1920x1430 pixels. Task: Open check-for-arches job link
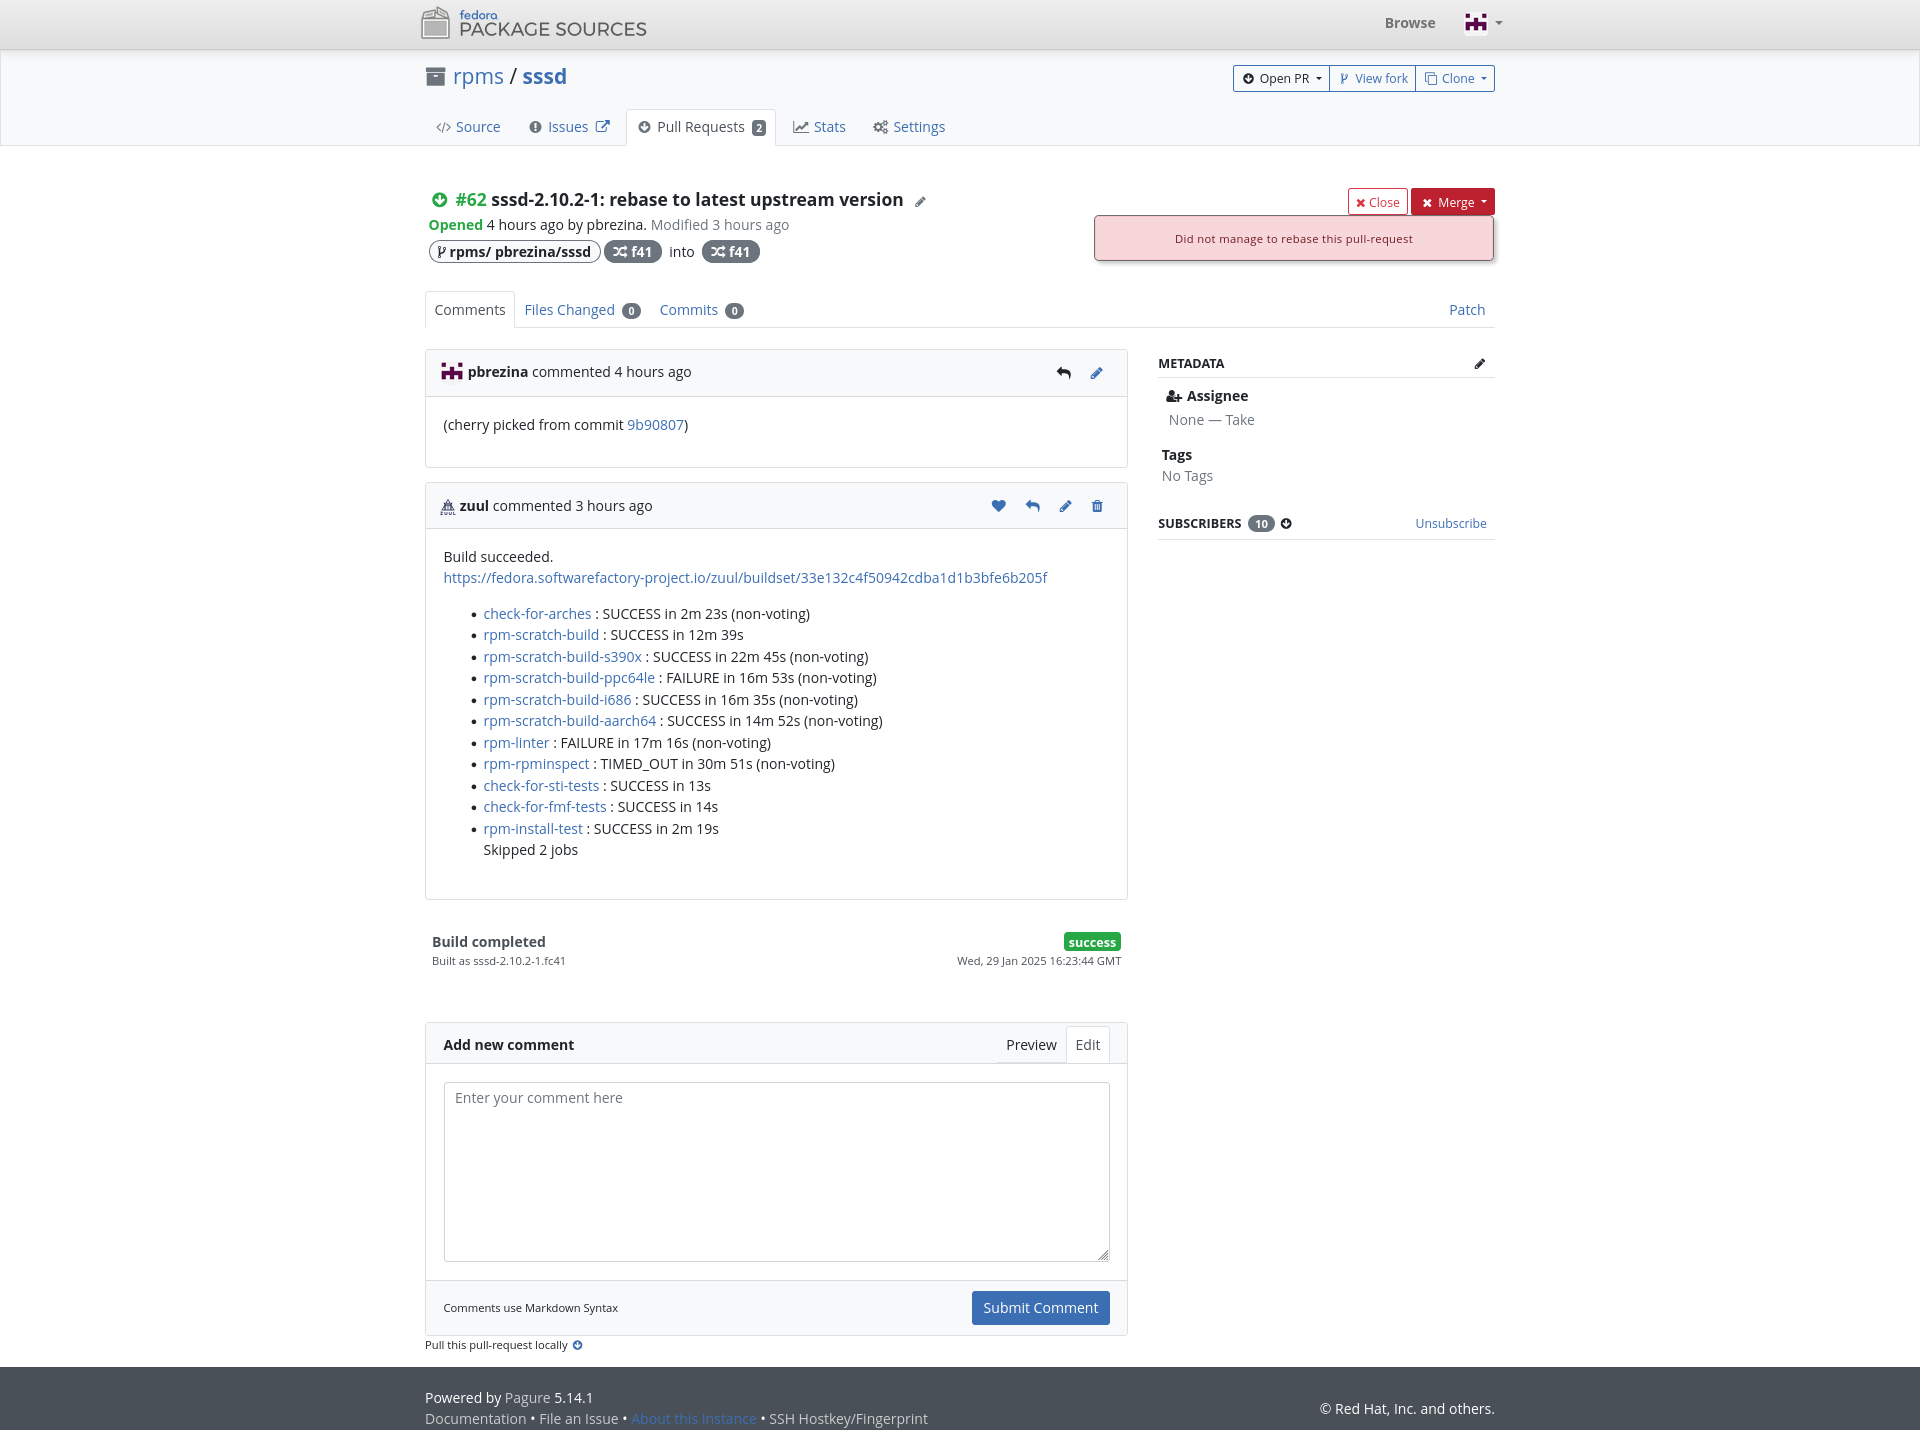[x=537, y=614]
